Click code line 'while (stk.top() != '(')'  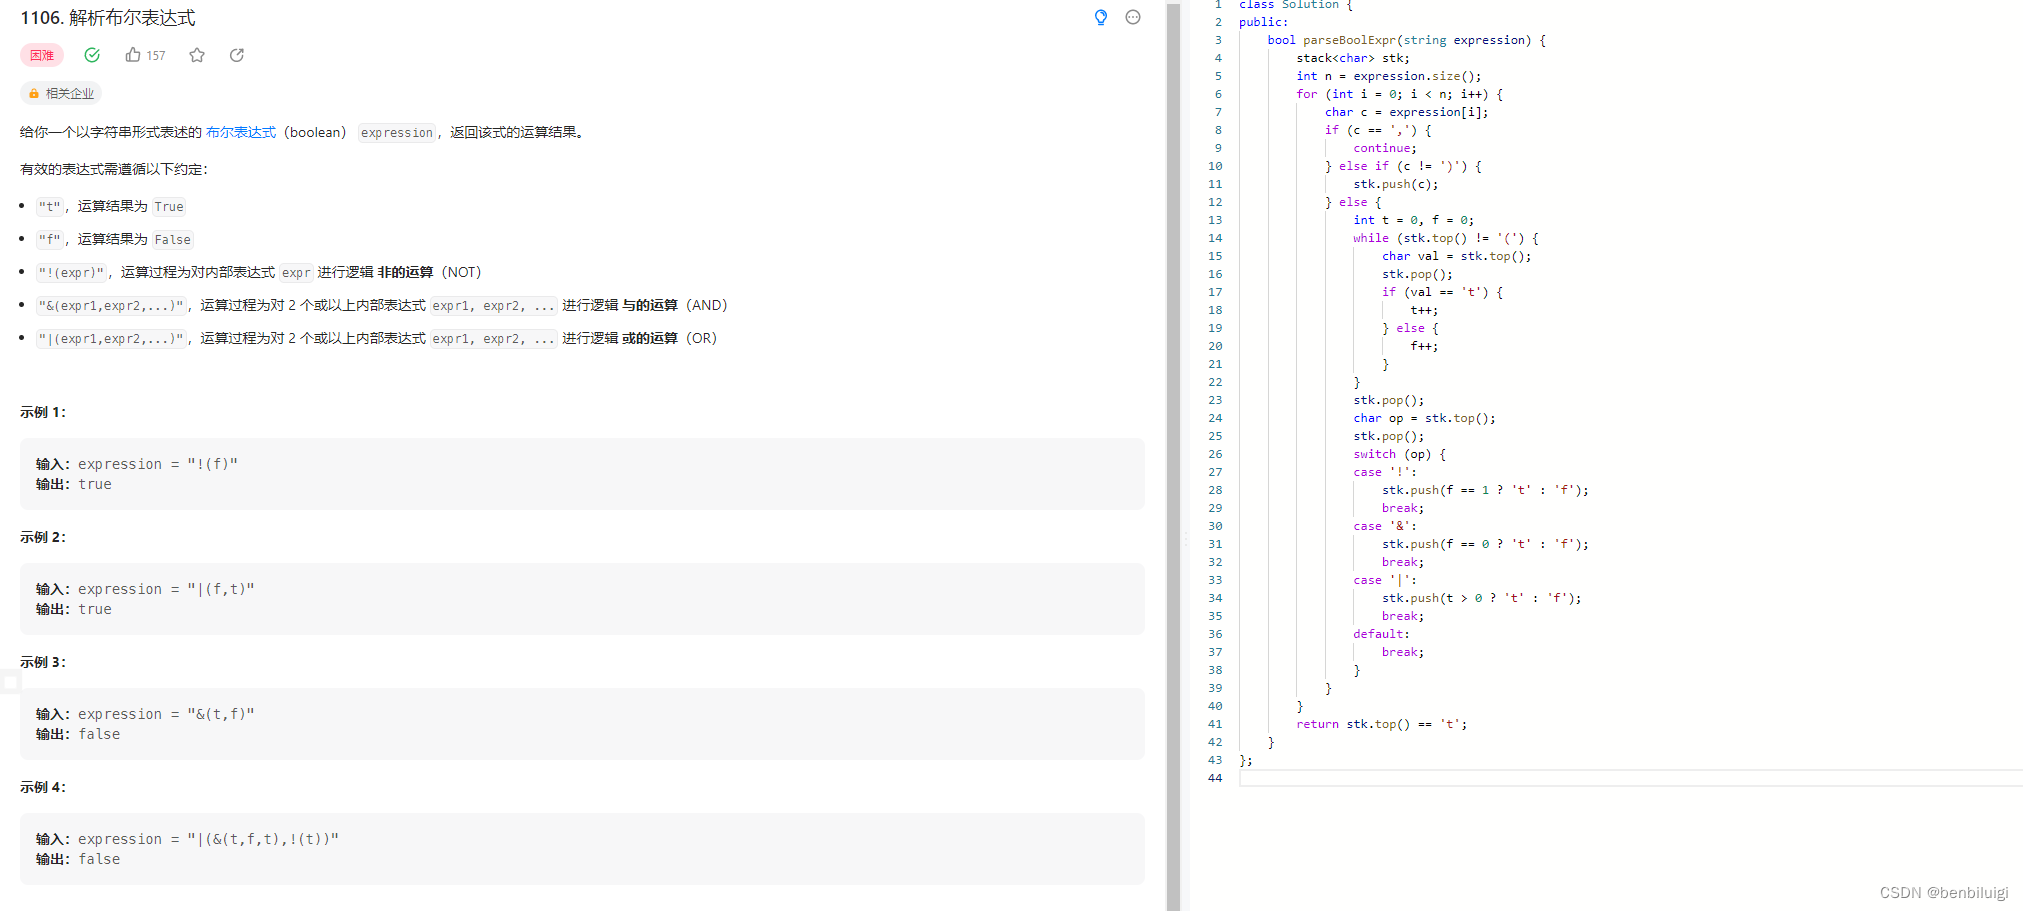coord(1446,238)
